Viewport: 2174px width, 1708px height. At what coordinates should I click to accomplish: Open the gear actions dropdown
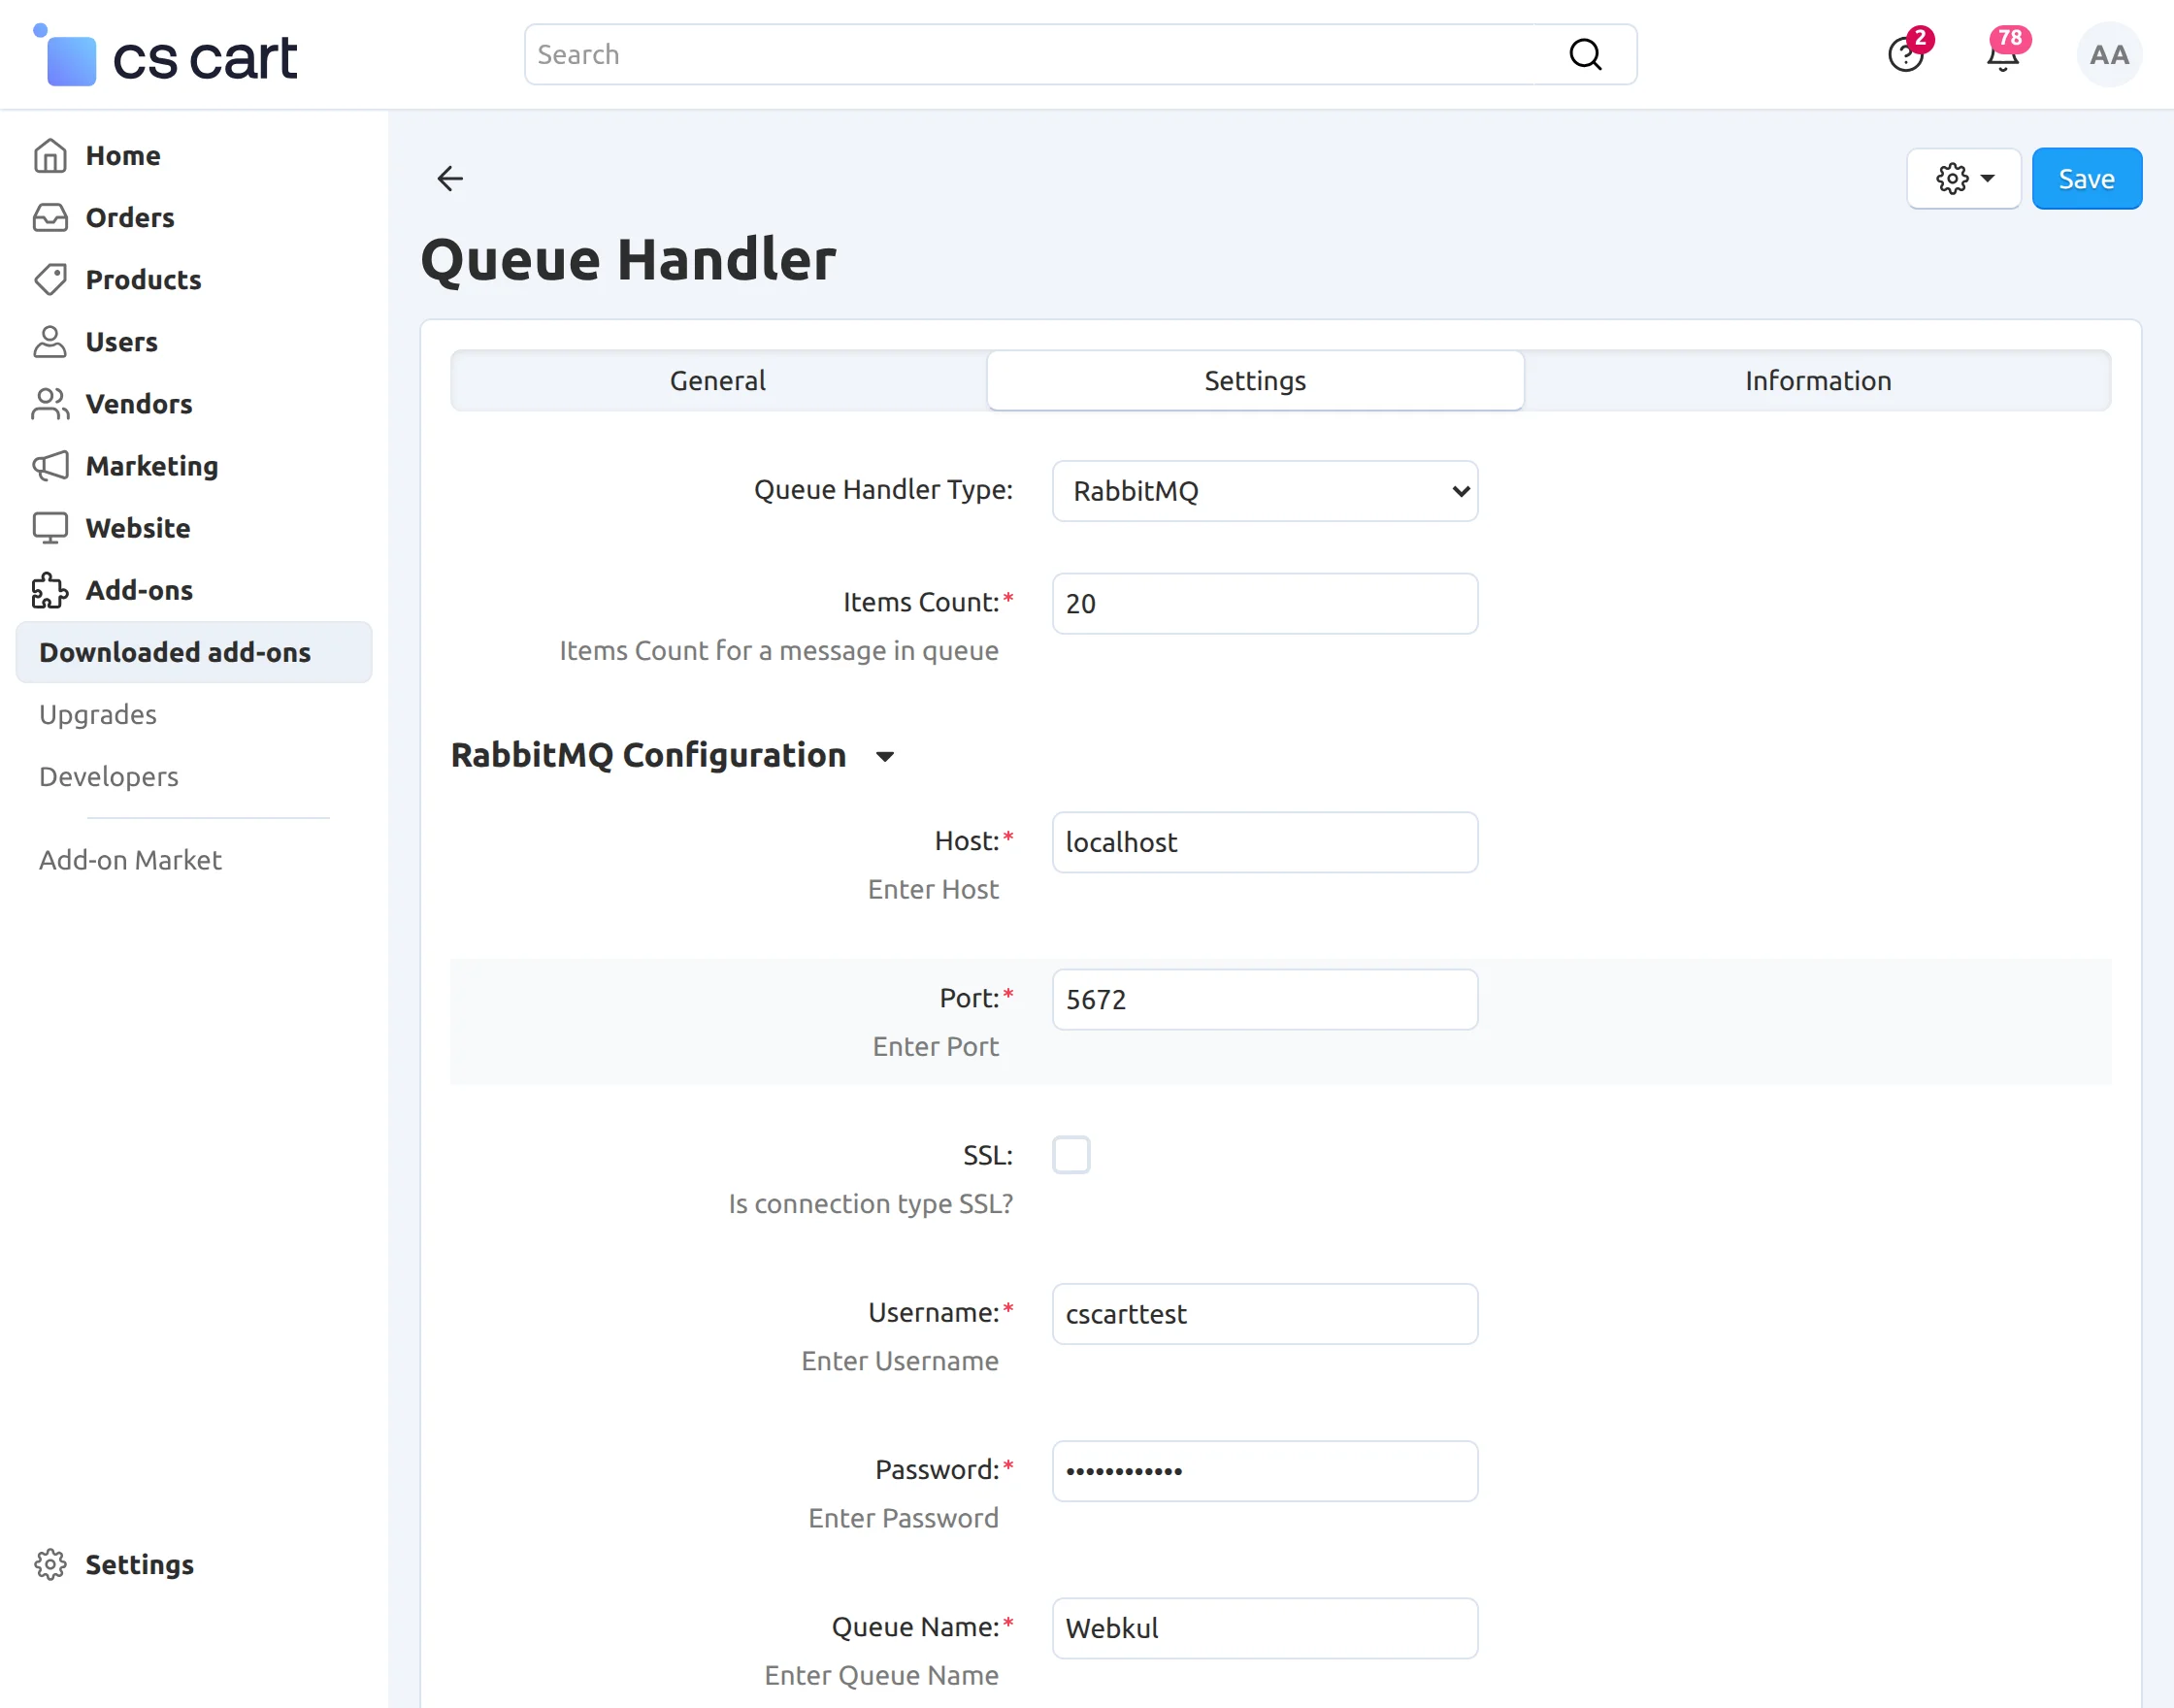tap(1963, 179)
